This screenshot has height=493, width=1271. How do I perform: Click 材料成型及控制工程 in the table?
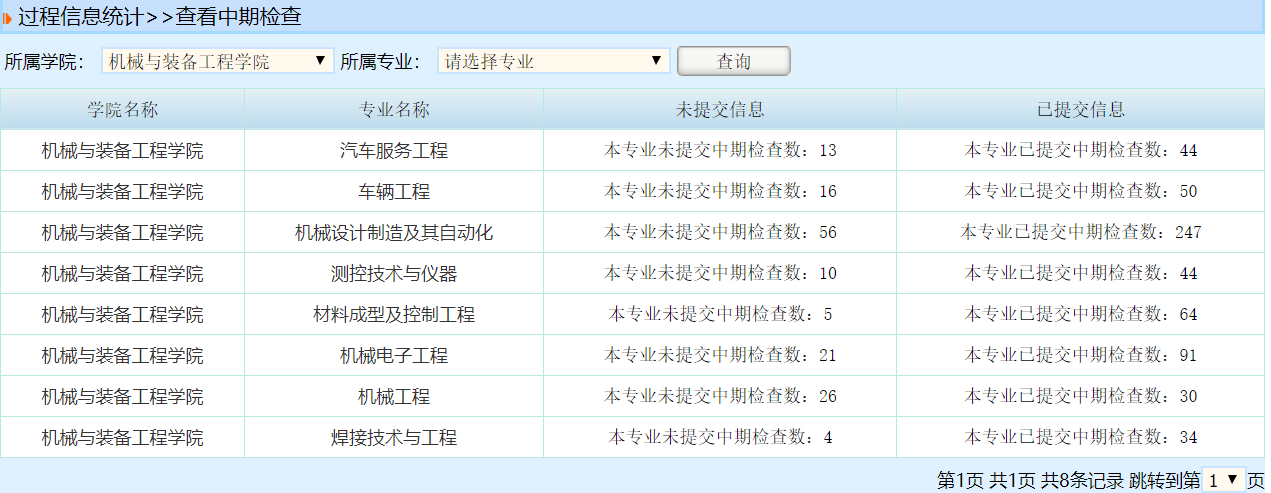click(394, 315)
